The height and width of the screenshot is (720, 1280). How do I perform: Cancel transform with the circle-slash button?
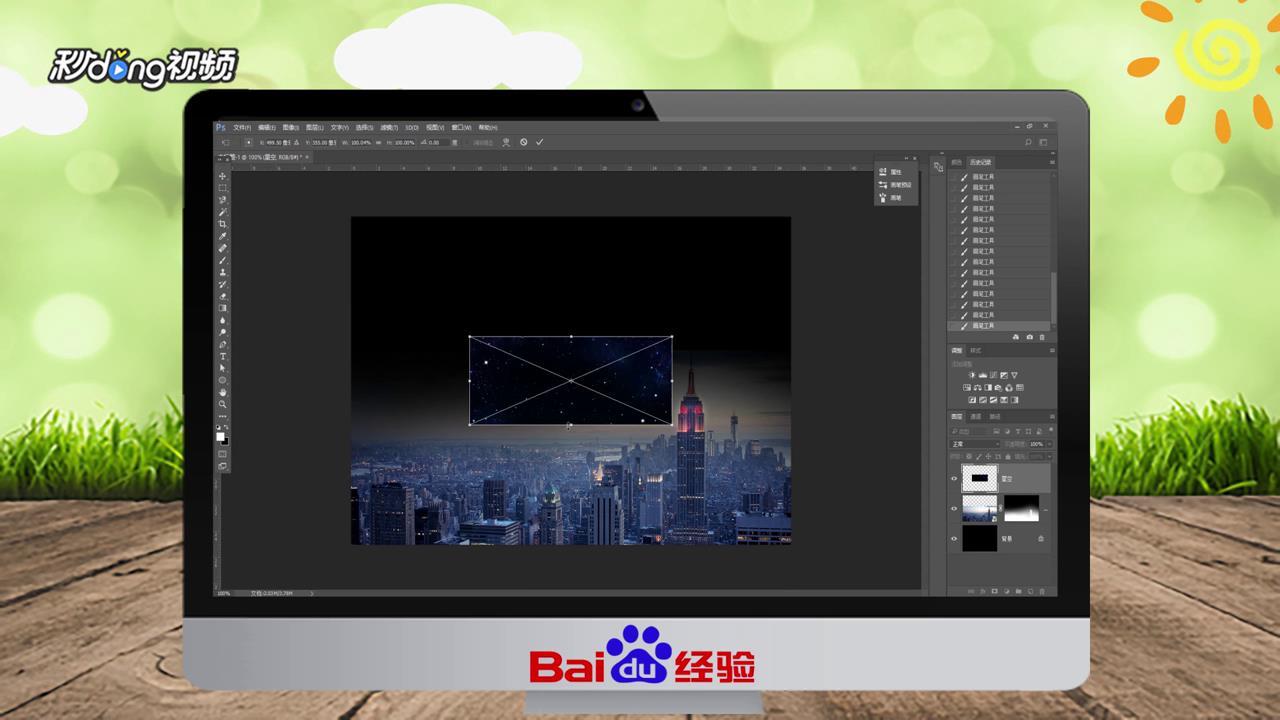[523, 141]
